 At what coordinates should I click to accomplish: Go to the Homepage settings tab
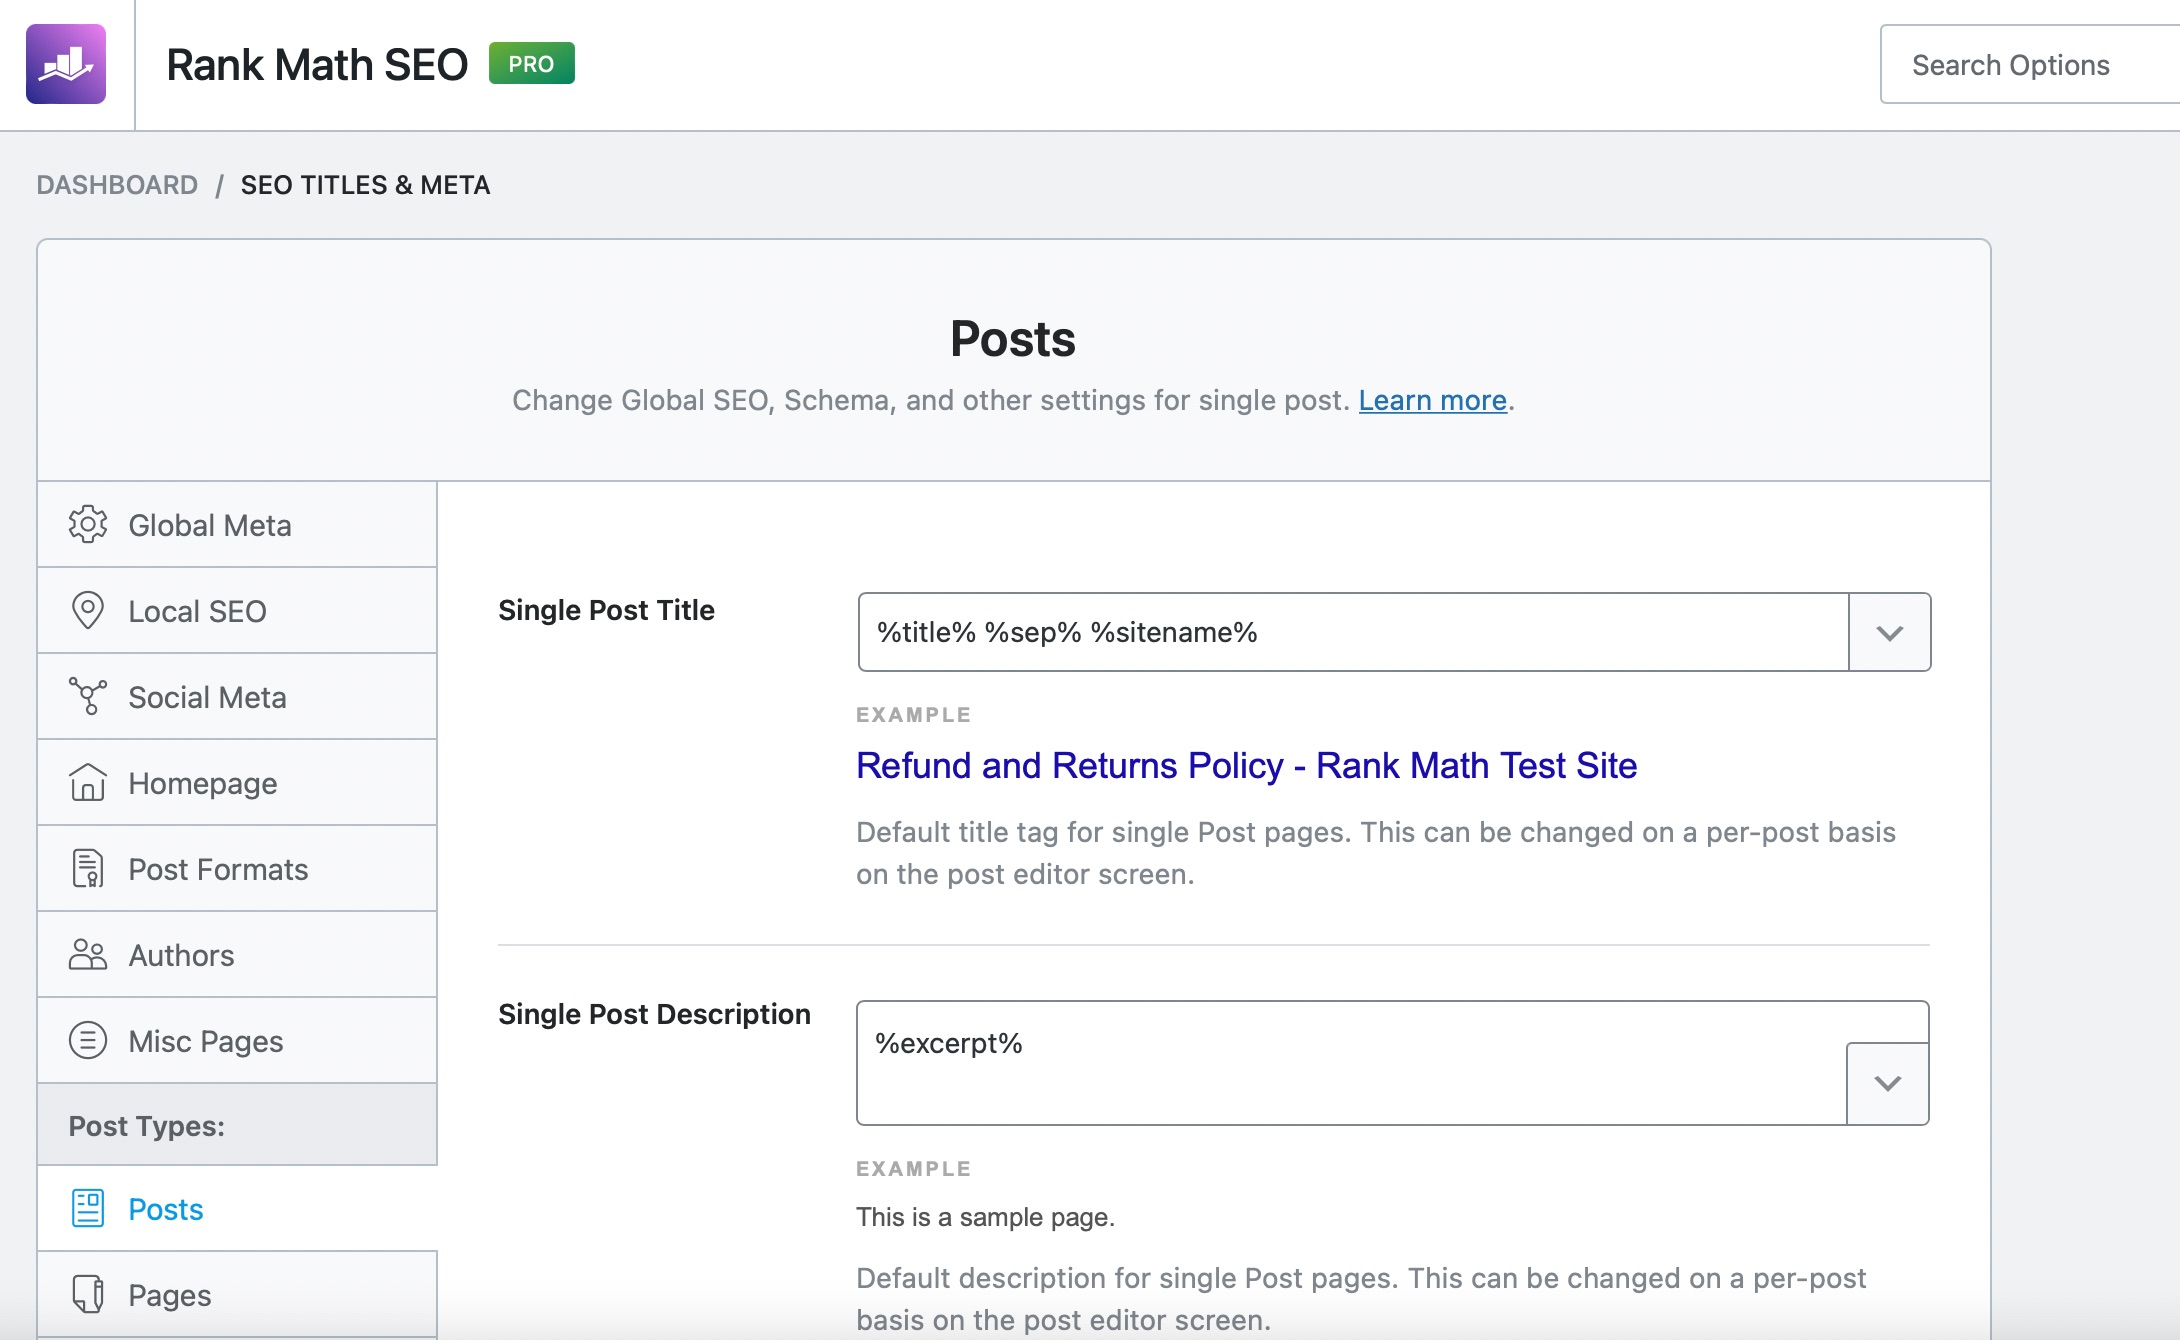pyautogui.click(x=237, y=783)
